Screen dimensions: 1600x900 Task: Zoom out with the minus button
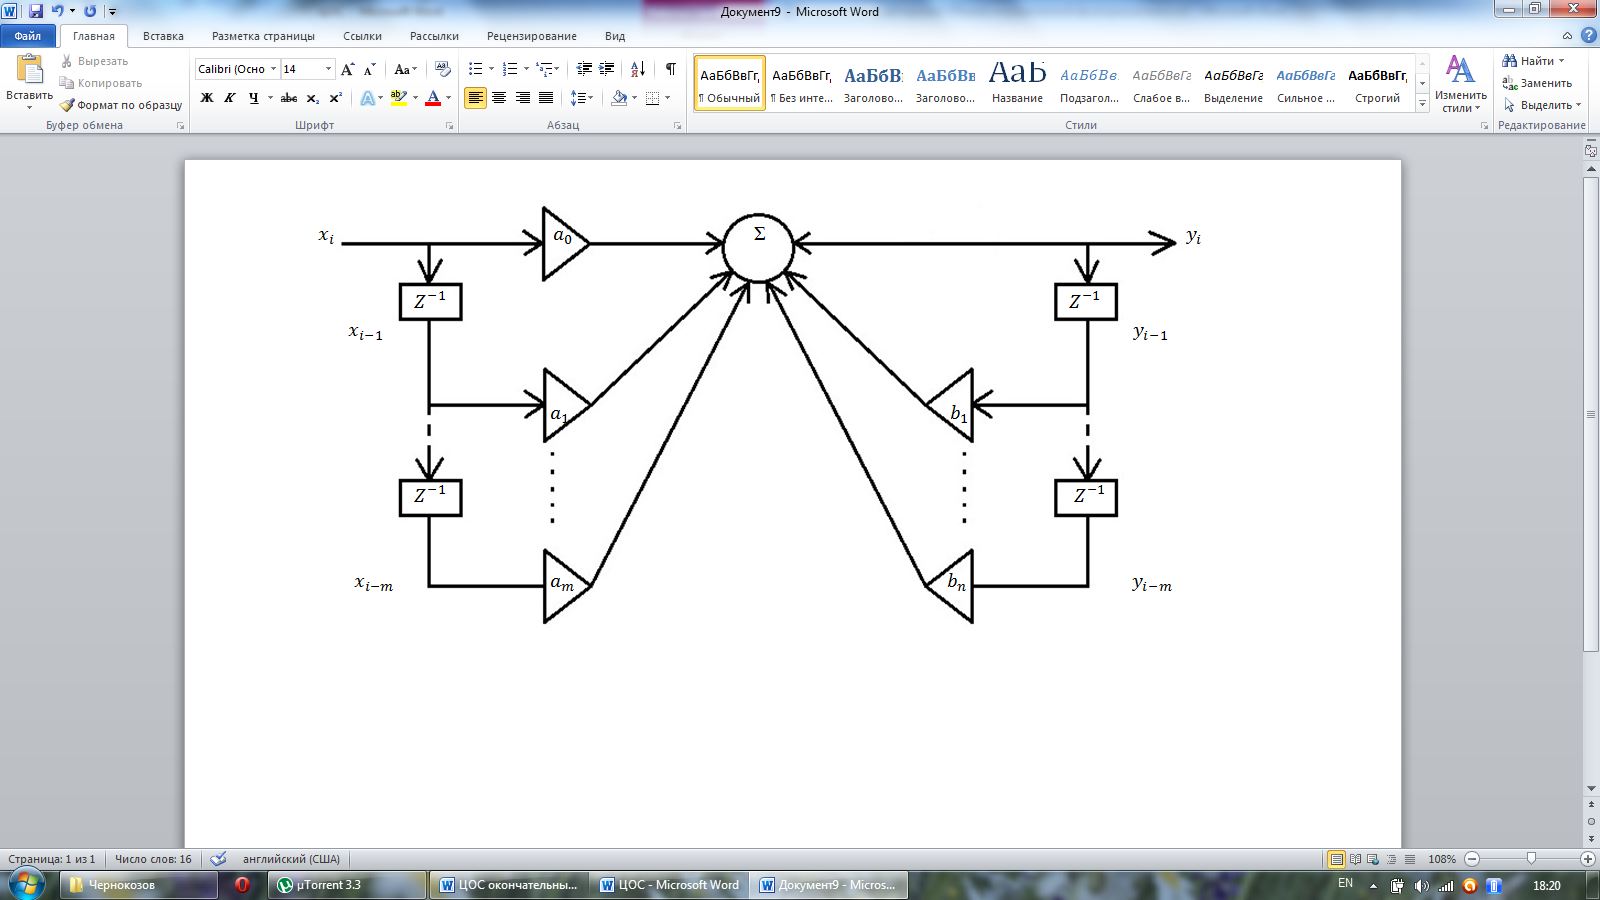(1472, 859)
